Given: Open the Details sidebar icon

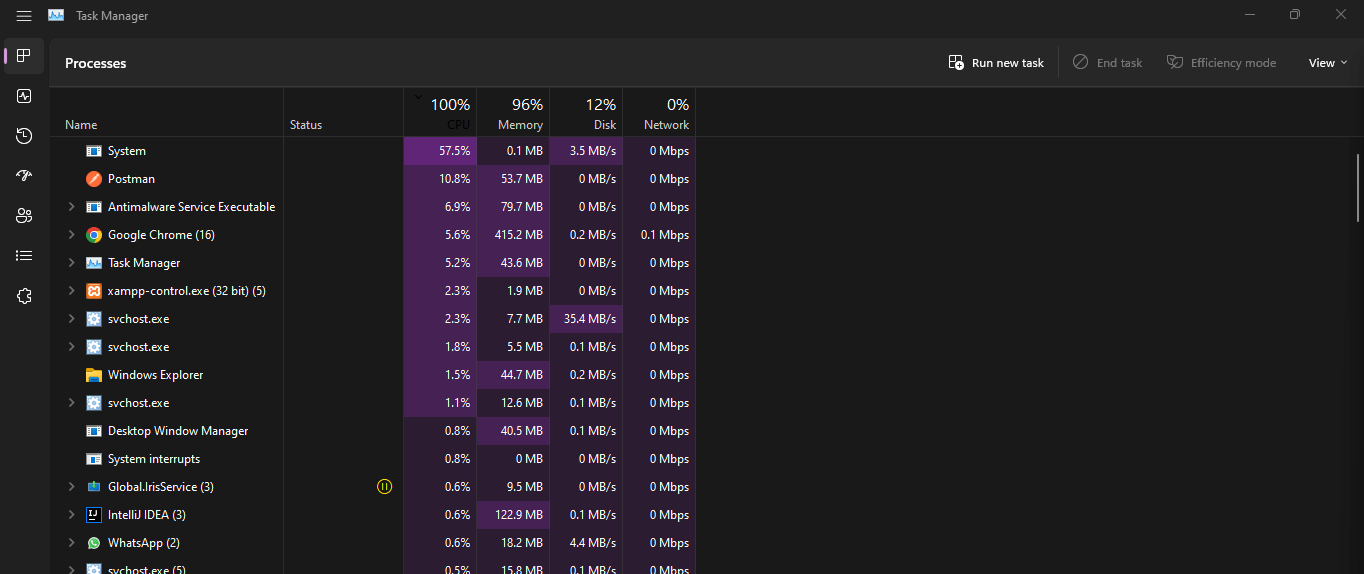Looking at the screenshot, I should 24,256.
